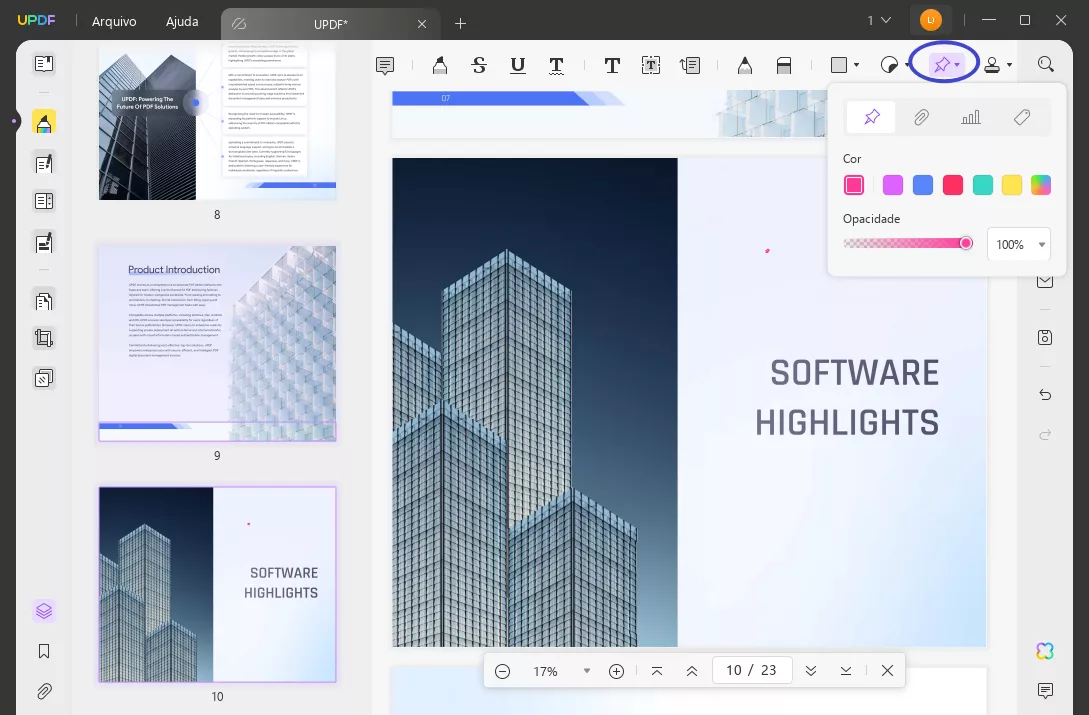Close the bottom navigation bar
1089x715 pixels.
(887, 671)
